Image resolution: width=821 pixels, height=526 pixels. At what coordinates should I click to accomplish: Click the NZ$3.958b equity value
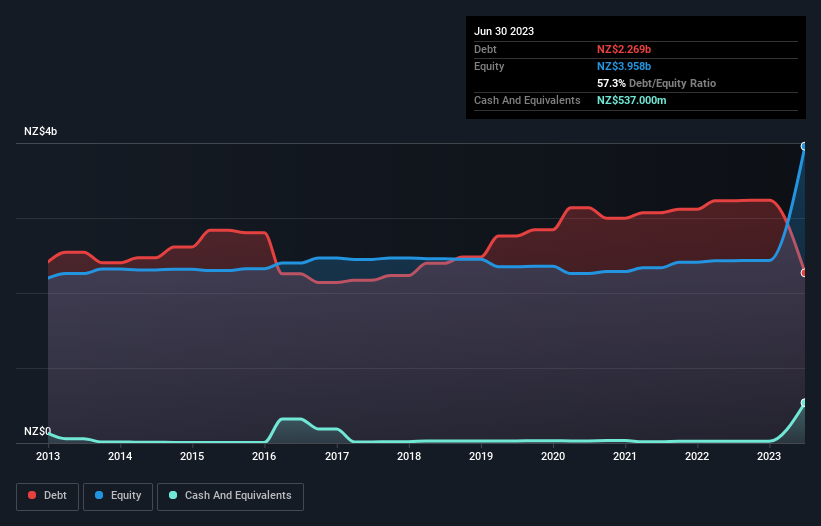pyautogui.click(x=624, y=66)
